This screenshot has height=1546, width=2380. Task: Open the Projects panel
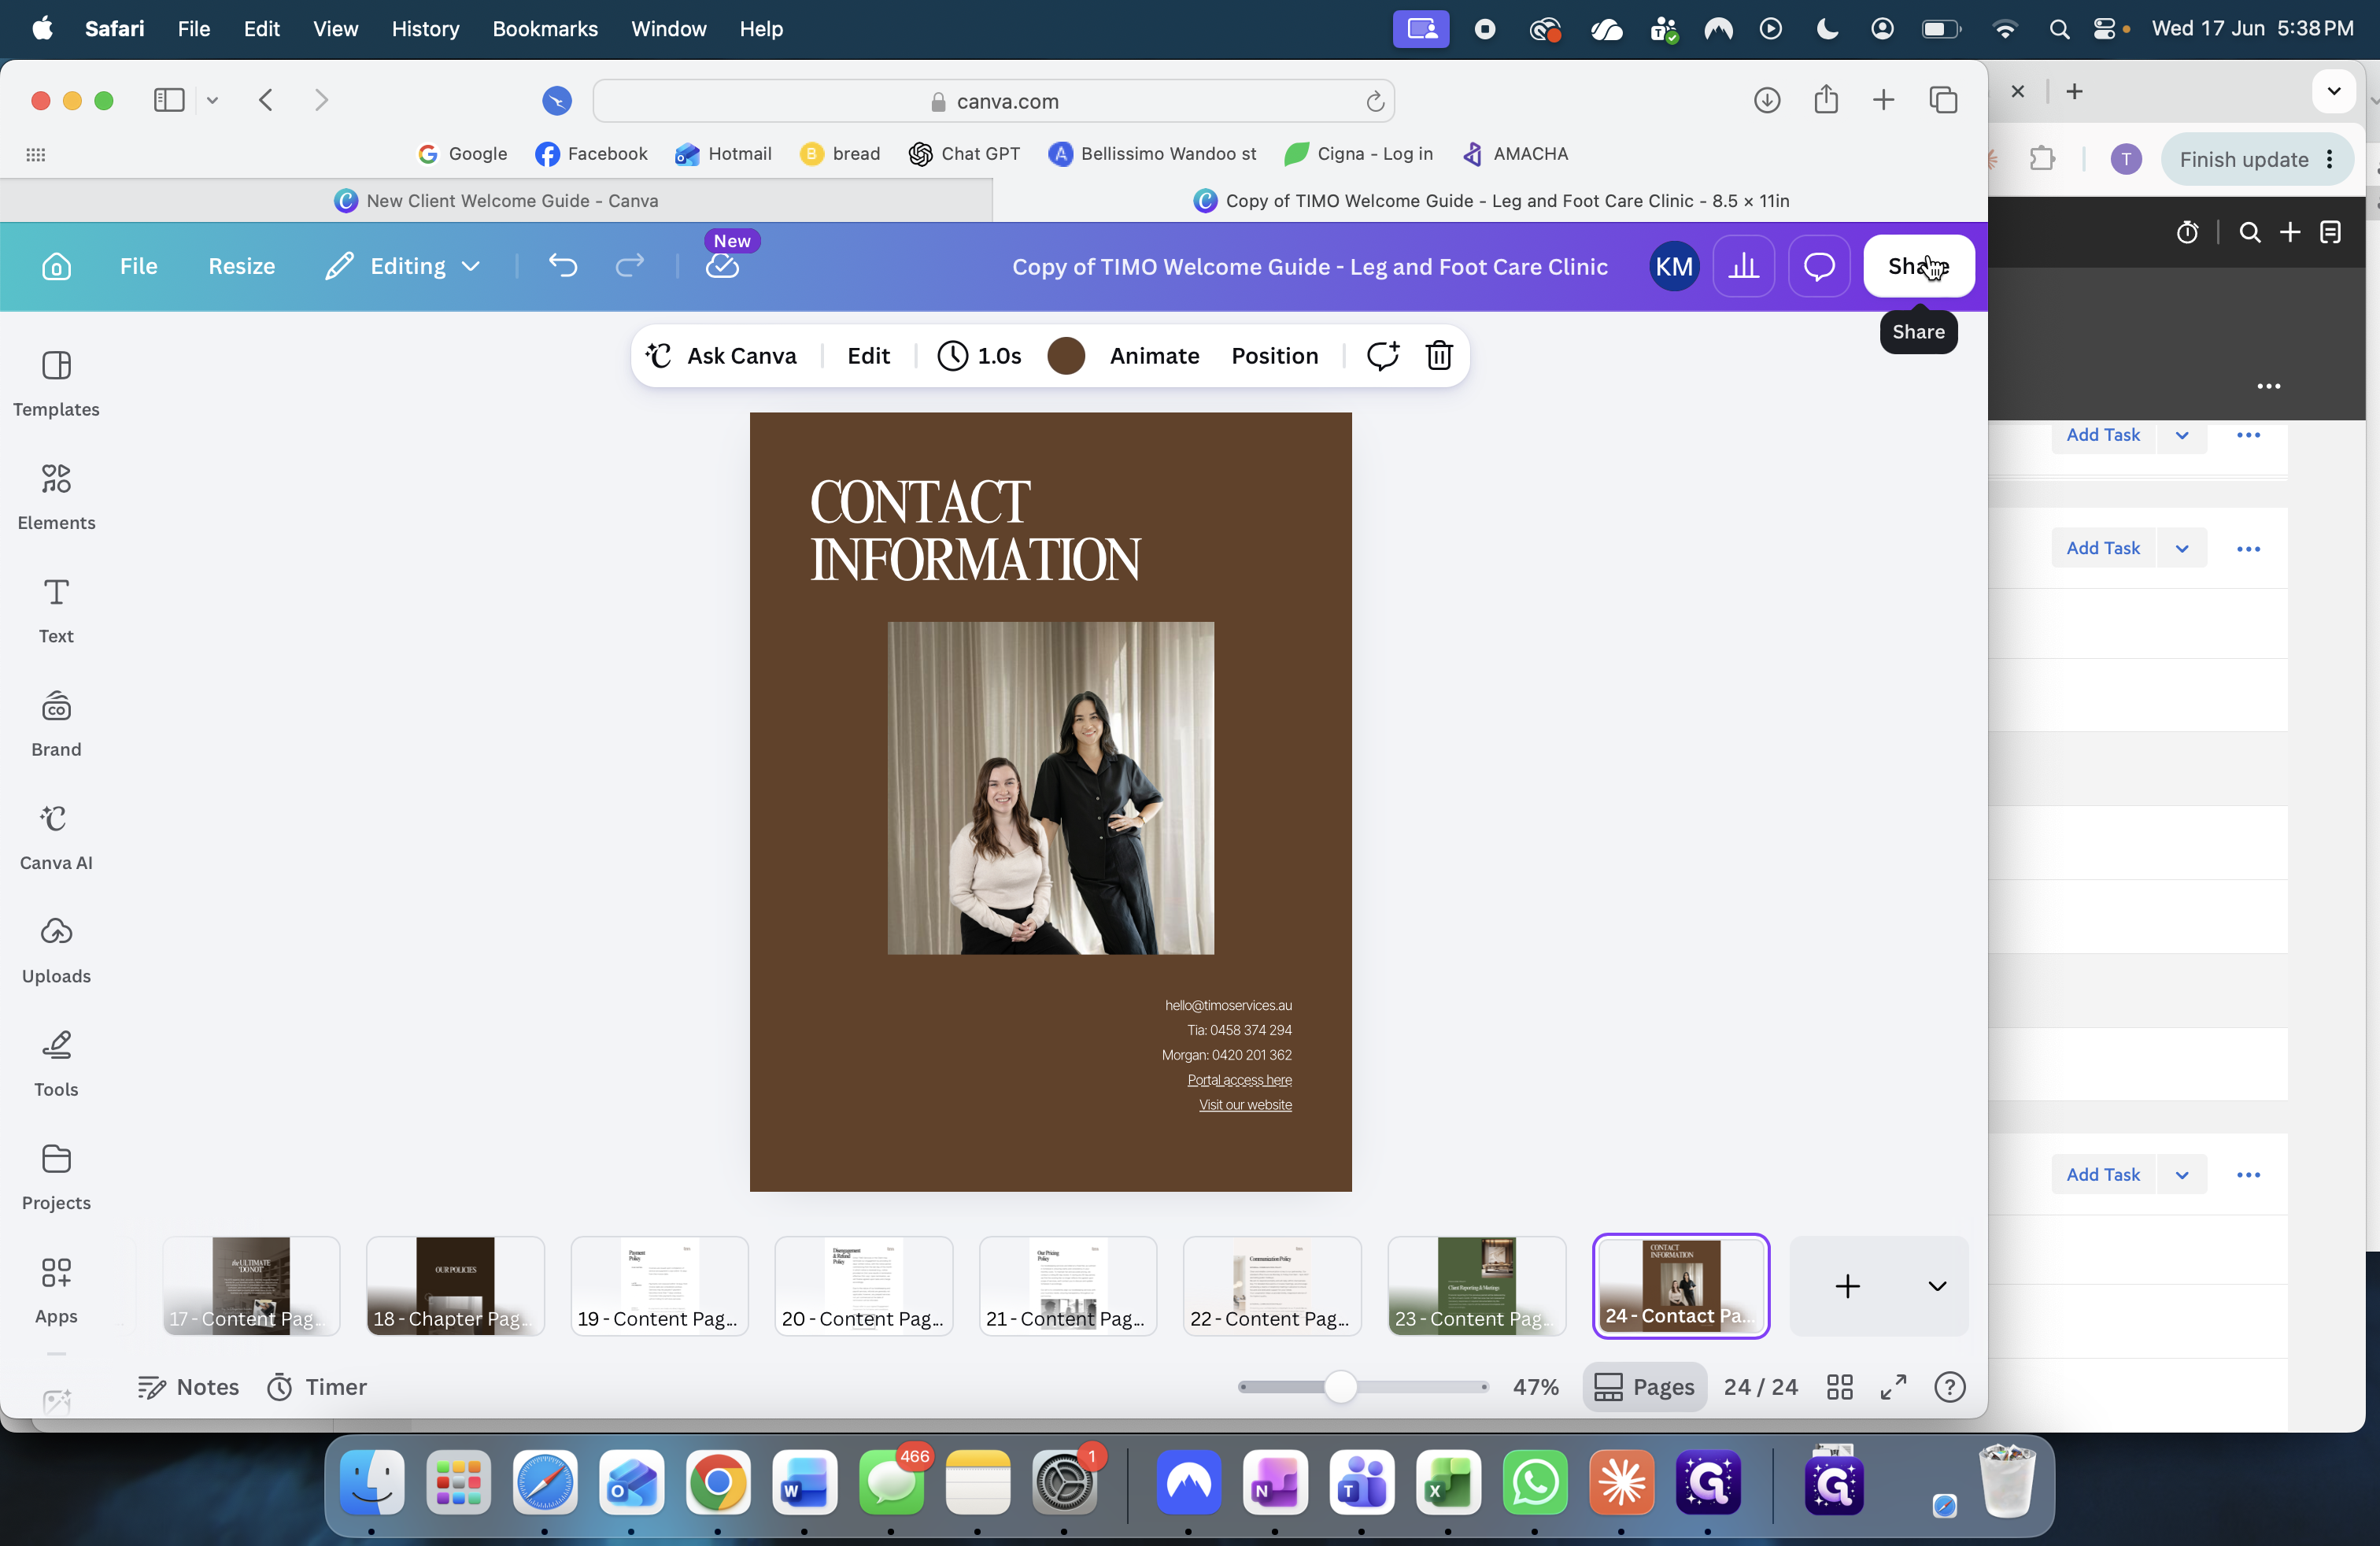point(56,1177)
